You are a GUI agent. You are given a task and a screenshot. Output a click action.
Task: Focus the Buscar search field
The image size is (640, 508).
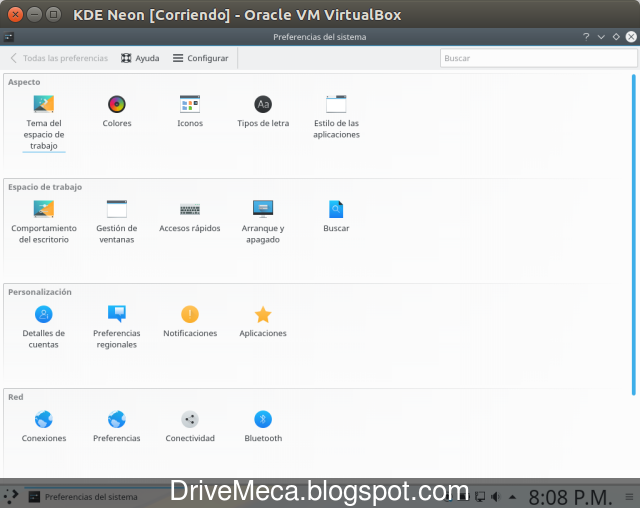(x=538, y=58)
